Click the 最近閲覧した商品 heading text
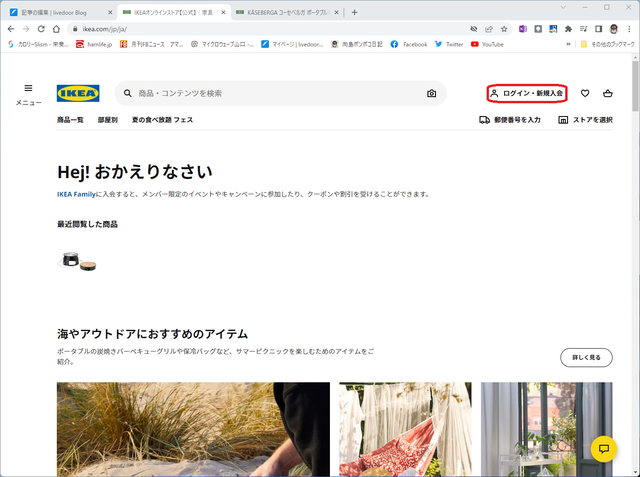 [x=87, y=224]
